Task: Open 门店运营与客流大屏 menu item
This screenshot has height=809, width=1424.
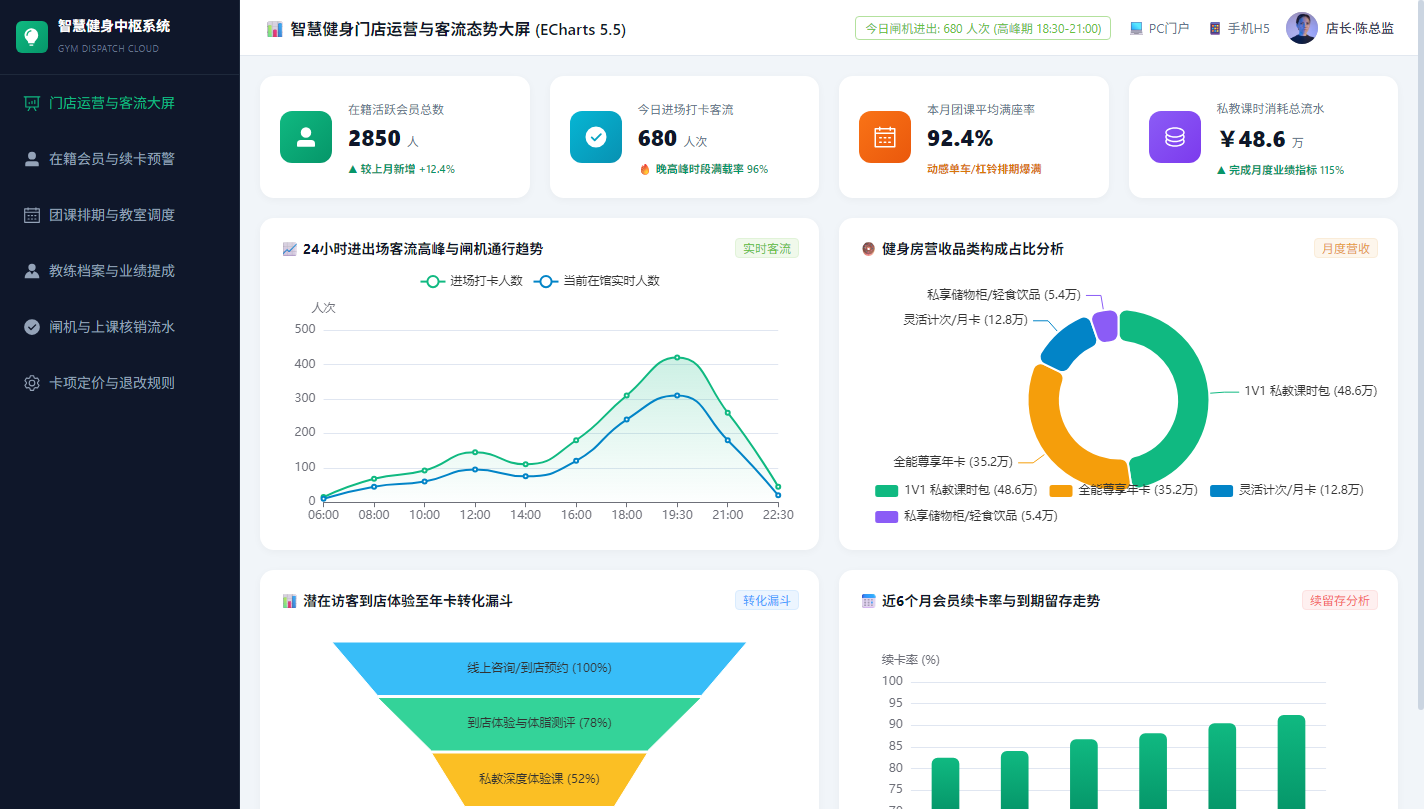Action: tap(120, 103)
